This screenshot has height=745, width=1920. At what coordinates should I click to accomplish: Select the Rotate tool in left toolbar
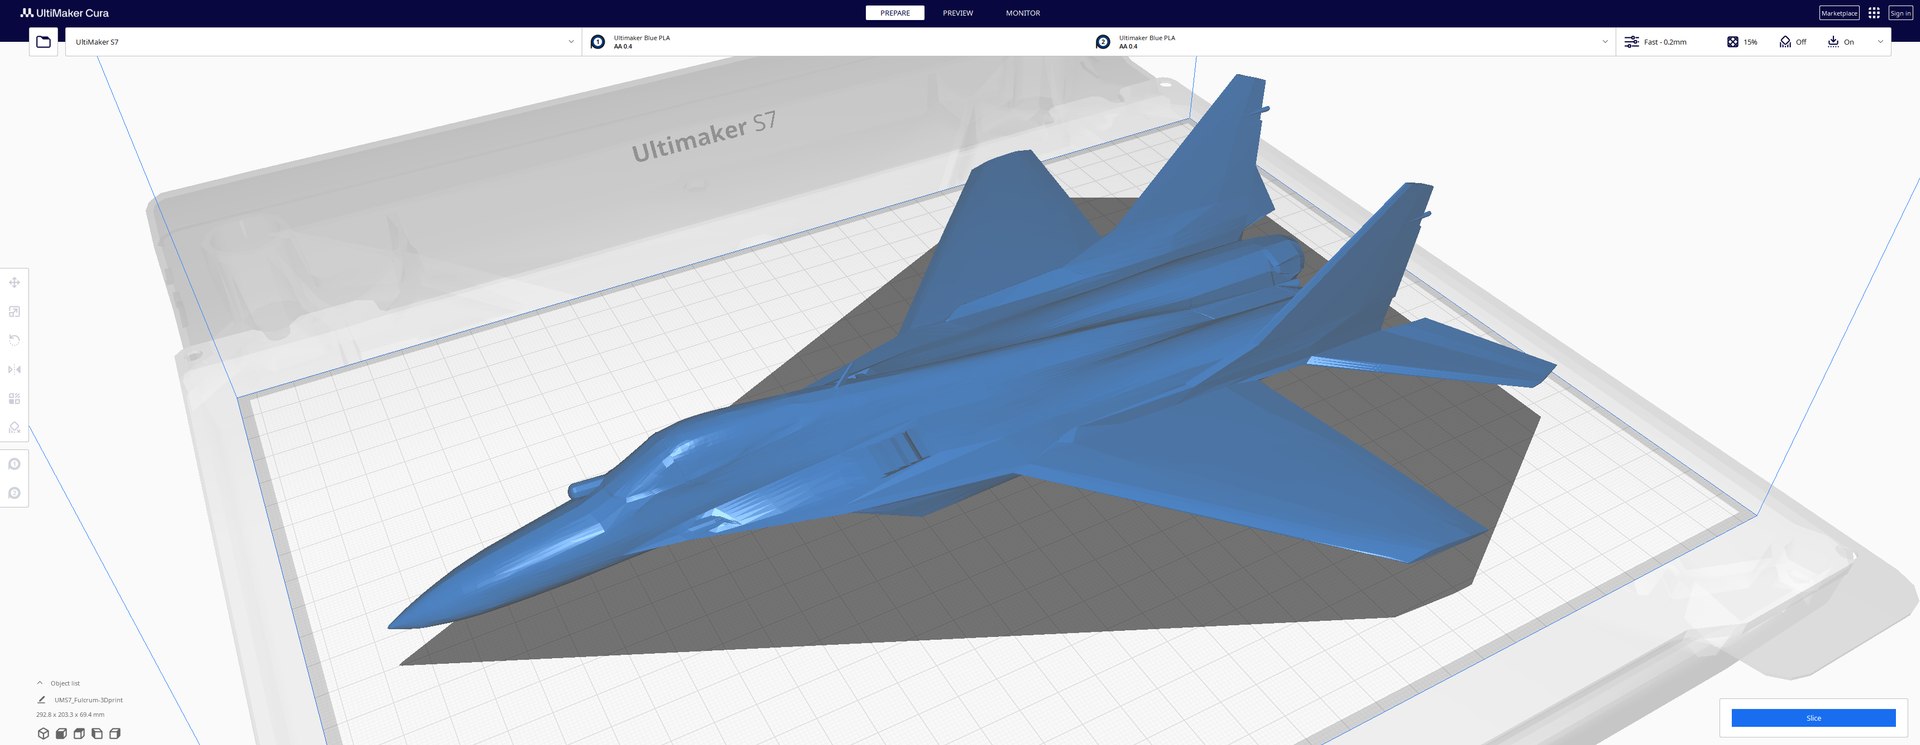point(14,340)
